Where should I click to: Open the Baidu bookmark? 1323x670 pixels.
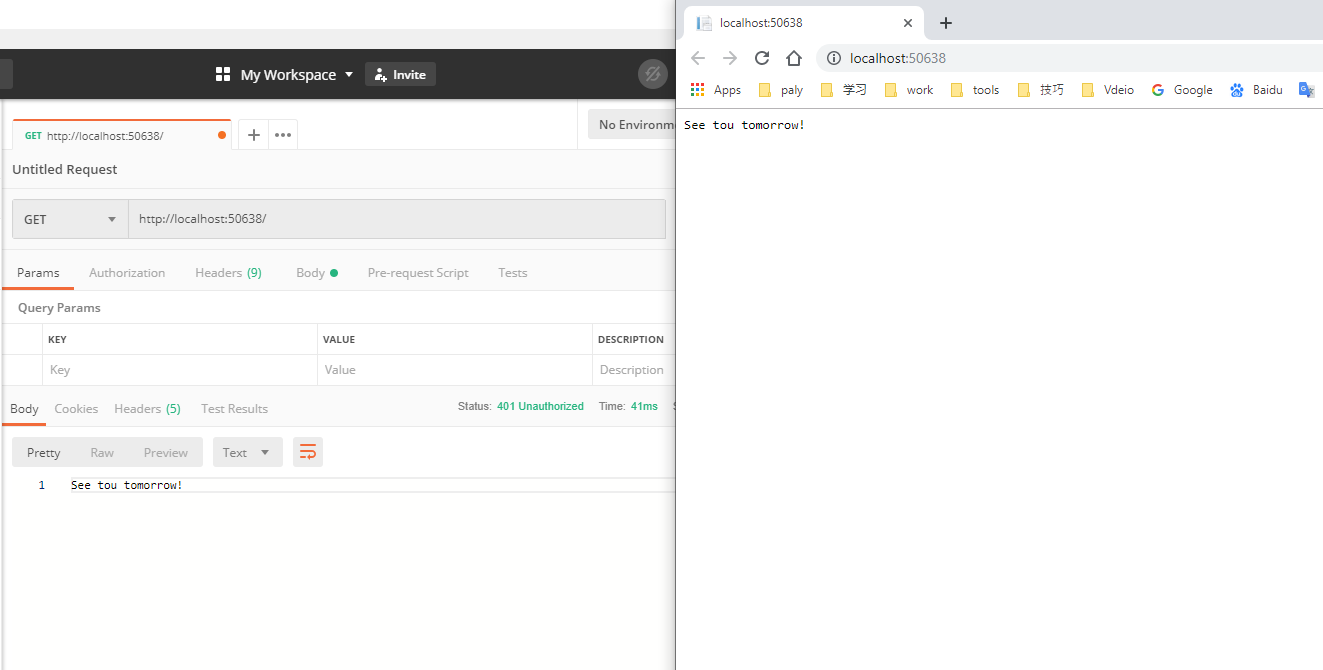(1257, 90)
